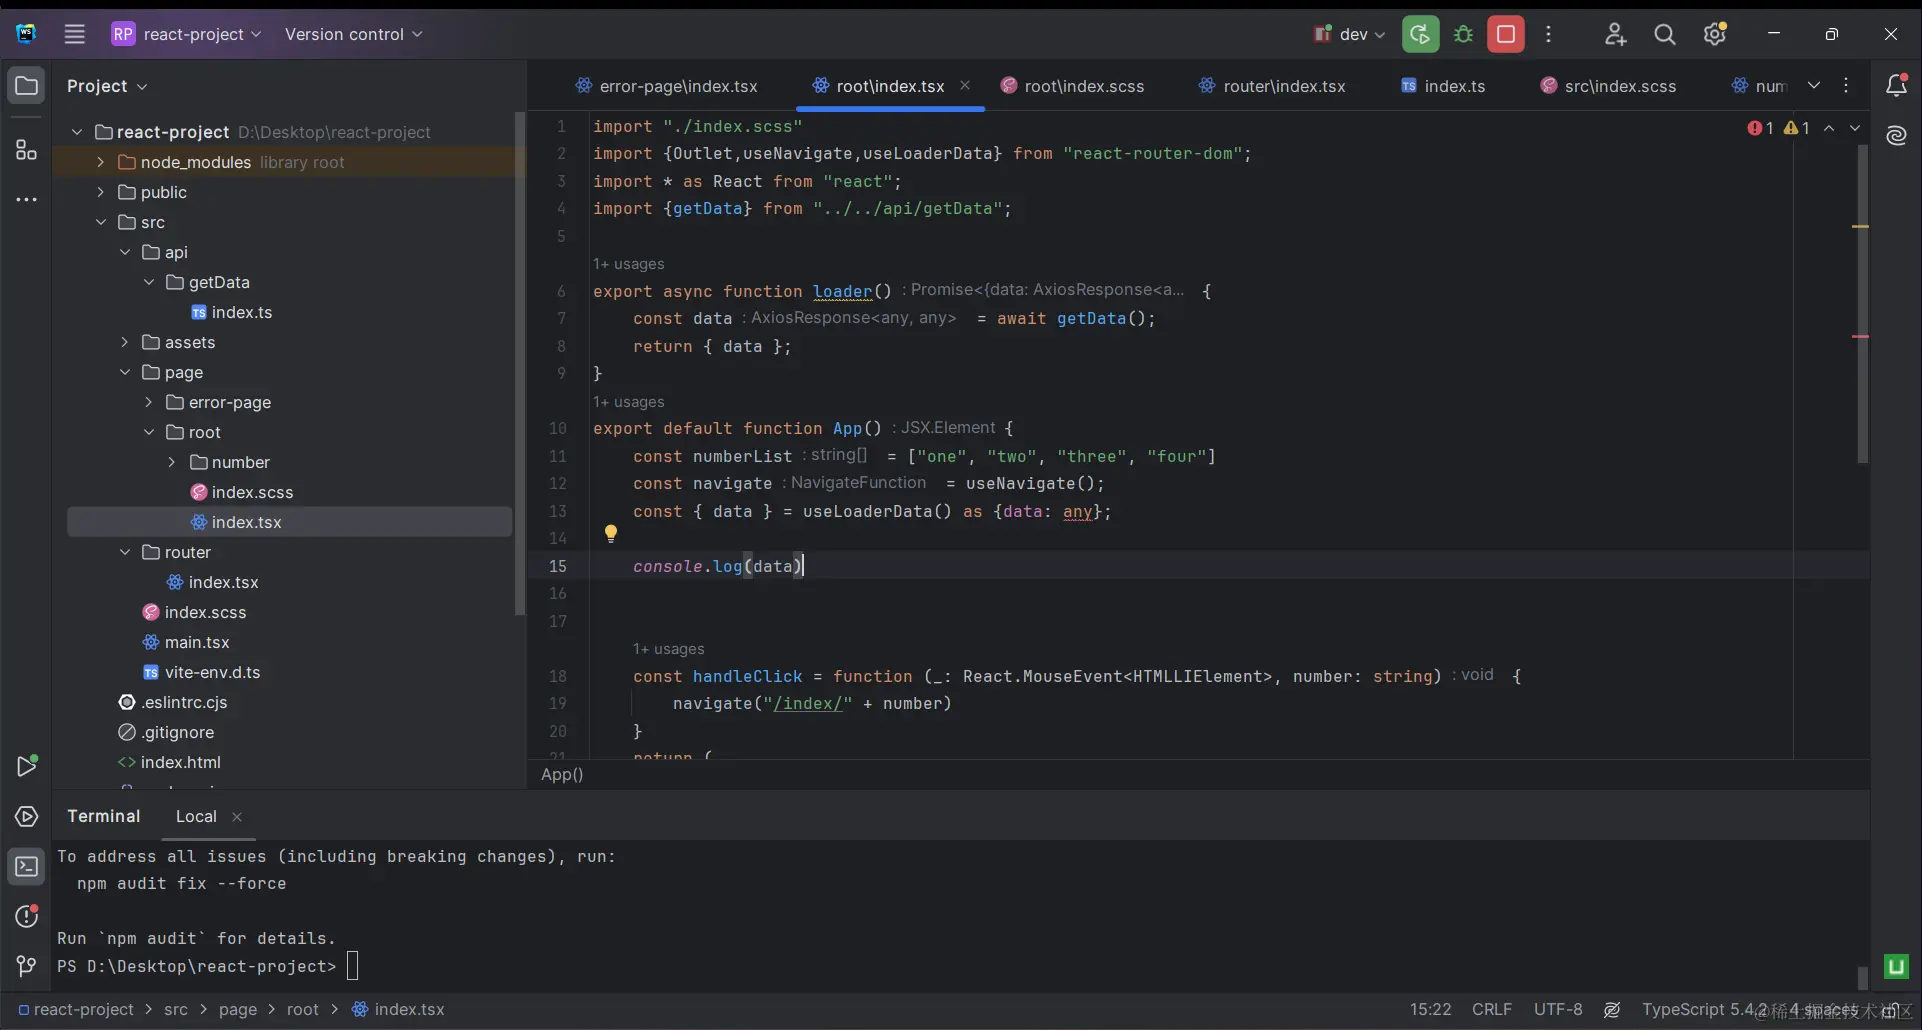The height and width of the screenshot is (1030, 1922).
Task: Click the yellow lightbulb quick-fix icon
Action: pyautogui.click(x=611, y=534)
